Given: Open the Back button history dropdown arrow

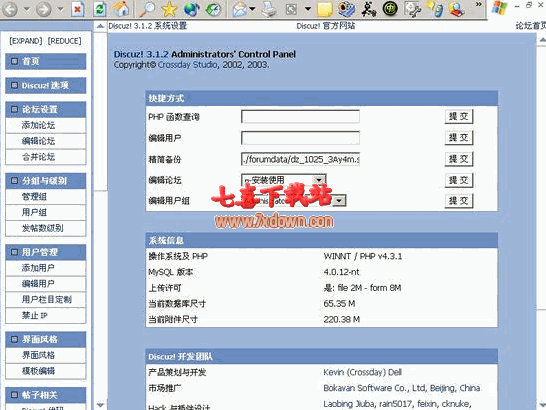Looking at the screenshot, I should coord(26,9).
